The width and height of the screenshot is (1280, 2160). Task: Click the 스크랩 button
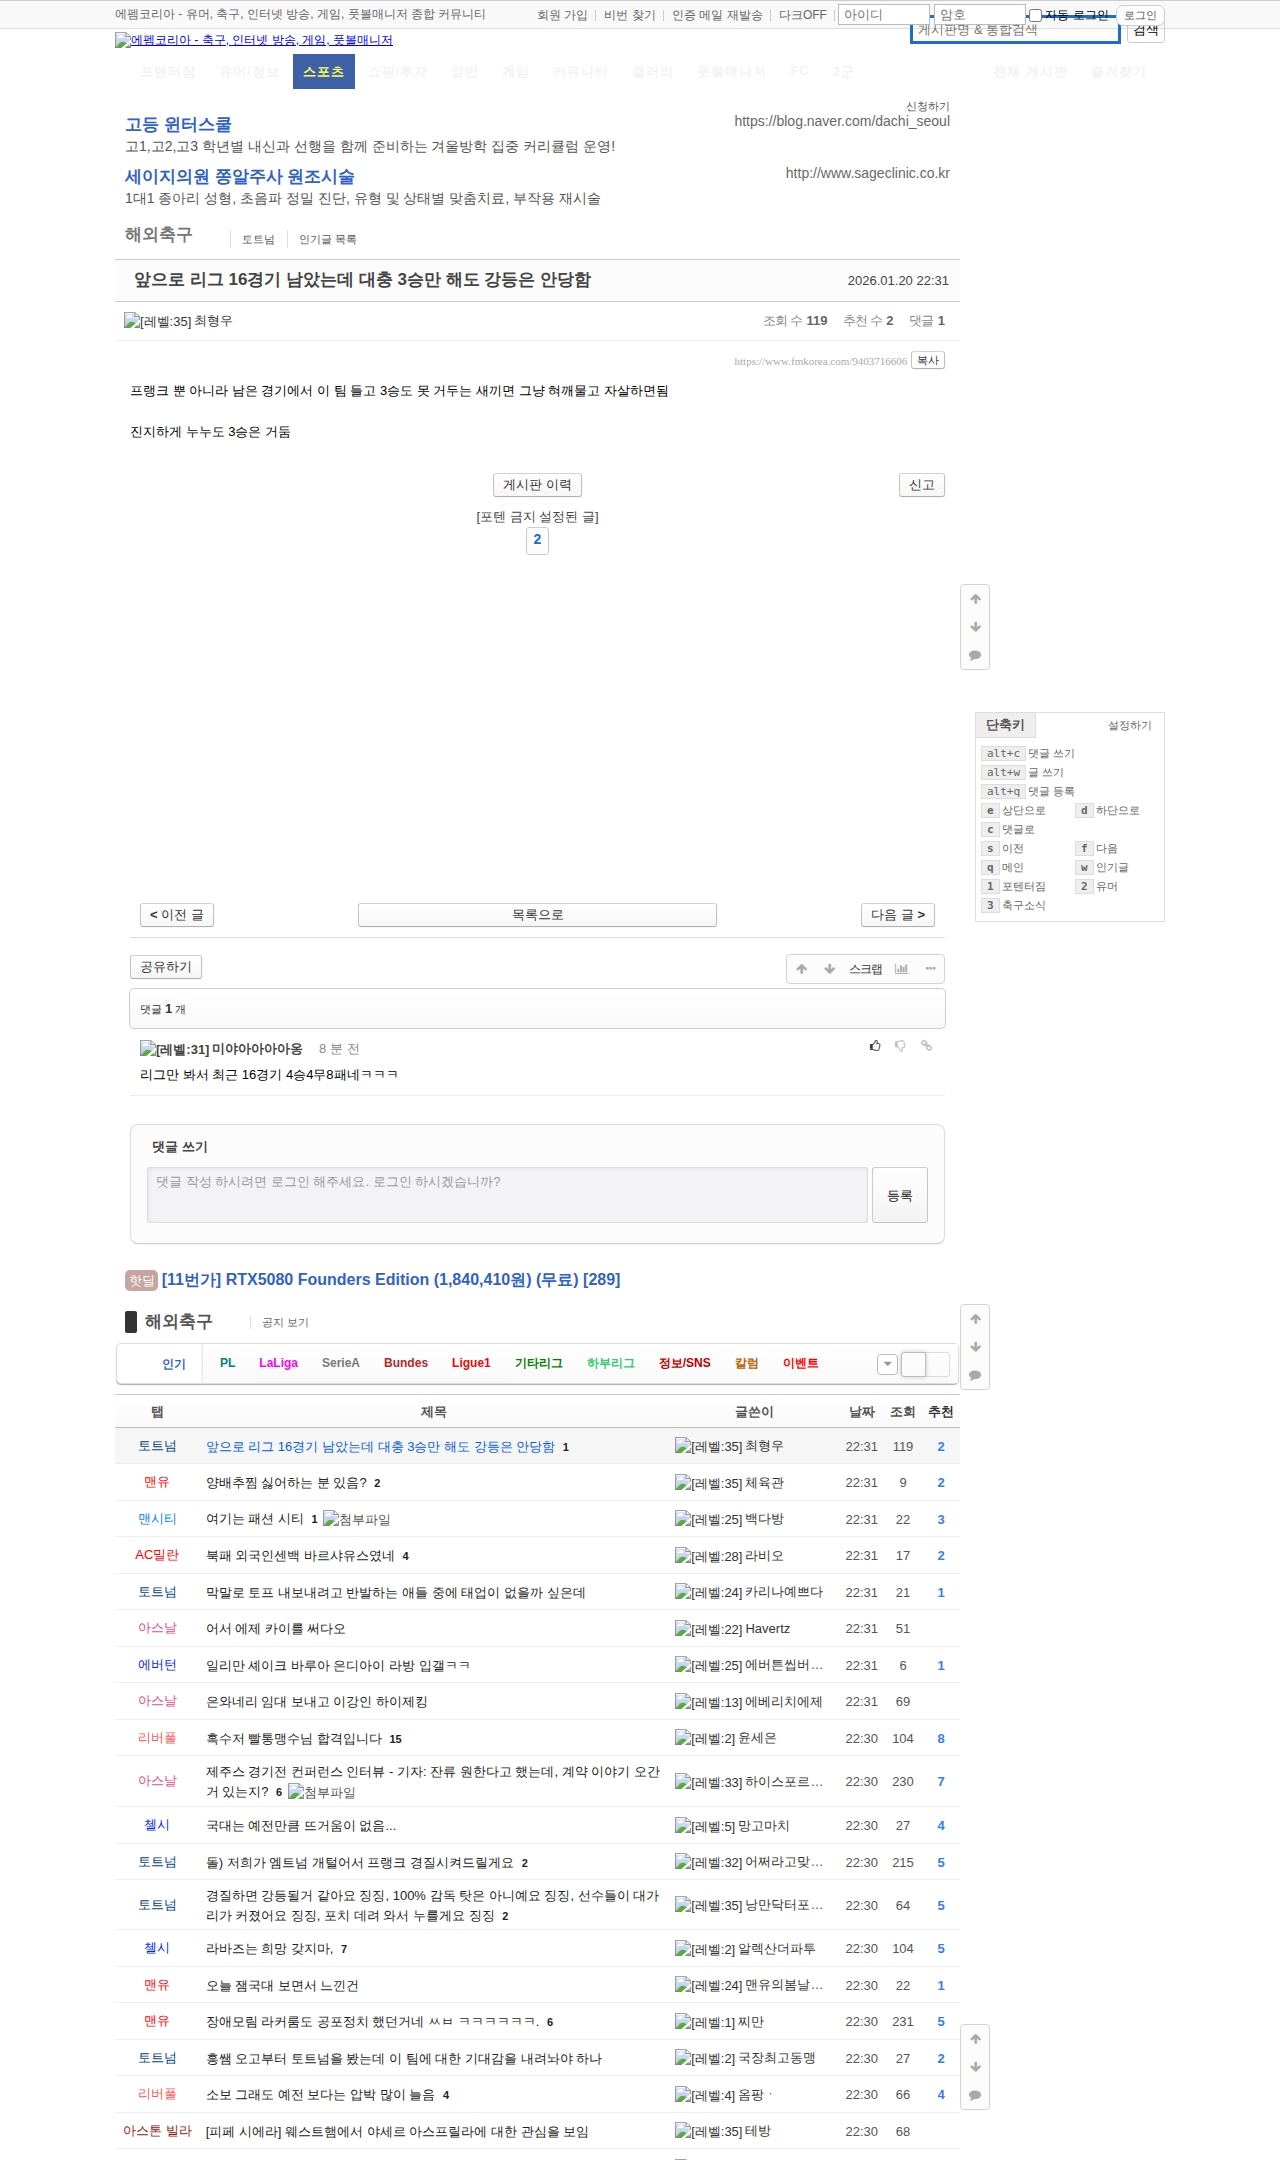[866, 969]
